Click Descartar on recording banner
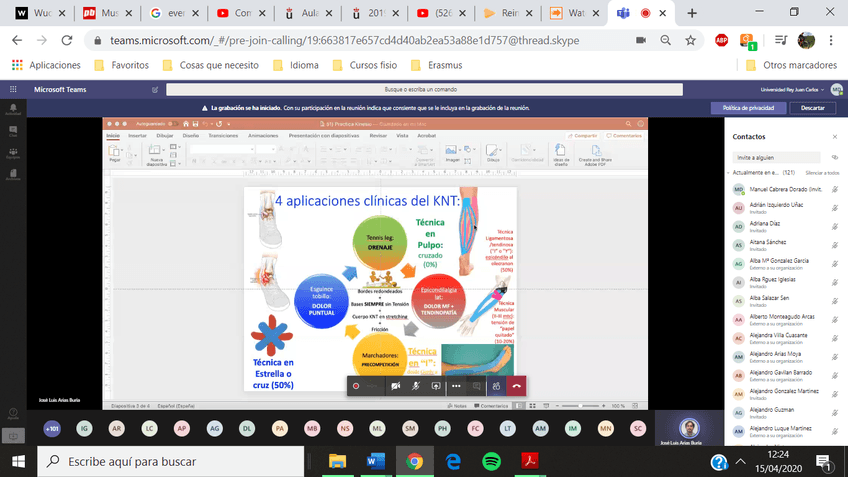Image resolution: width=848 pixels, height=477 pixels. point(813,107)
